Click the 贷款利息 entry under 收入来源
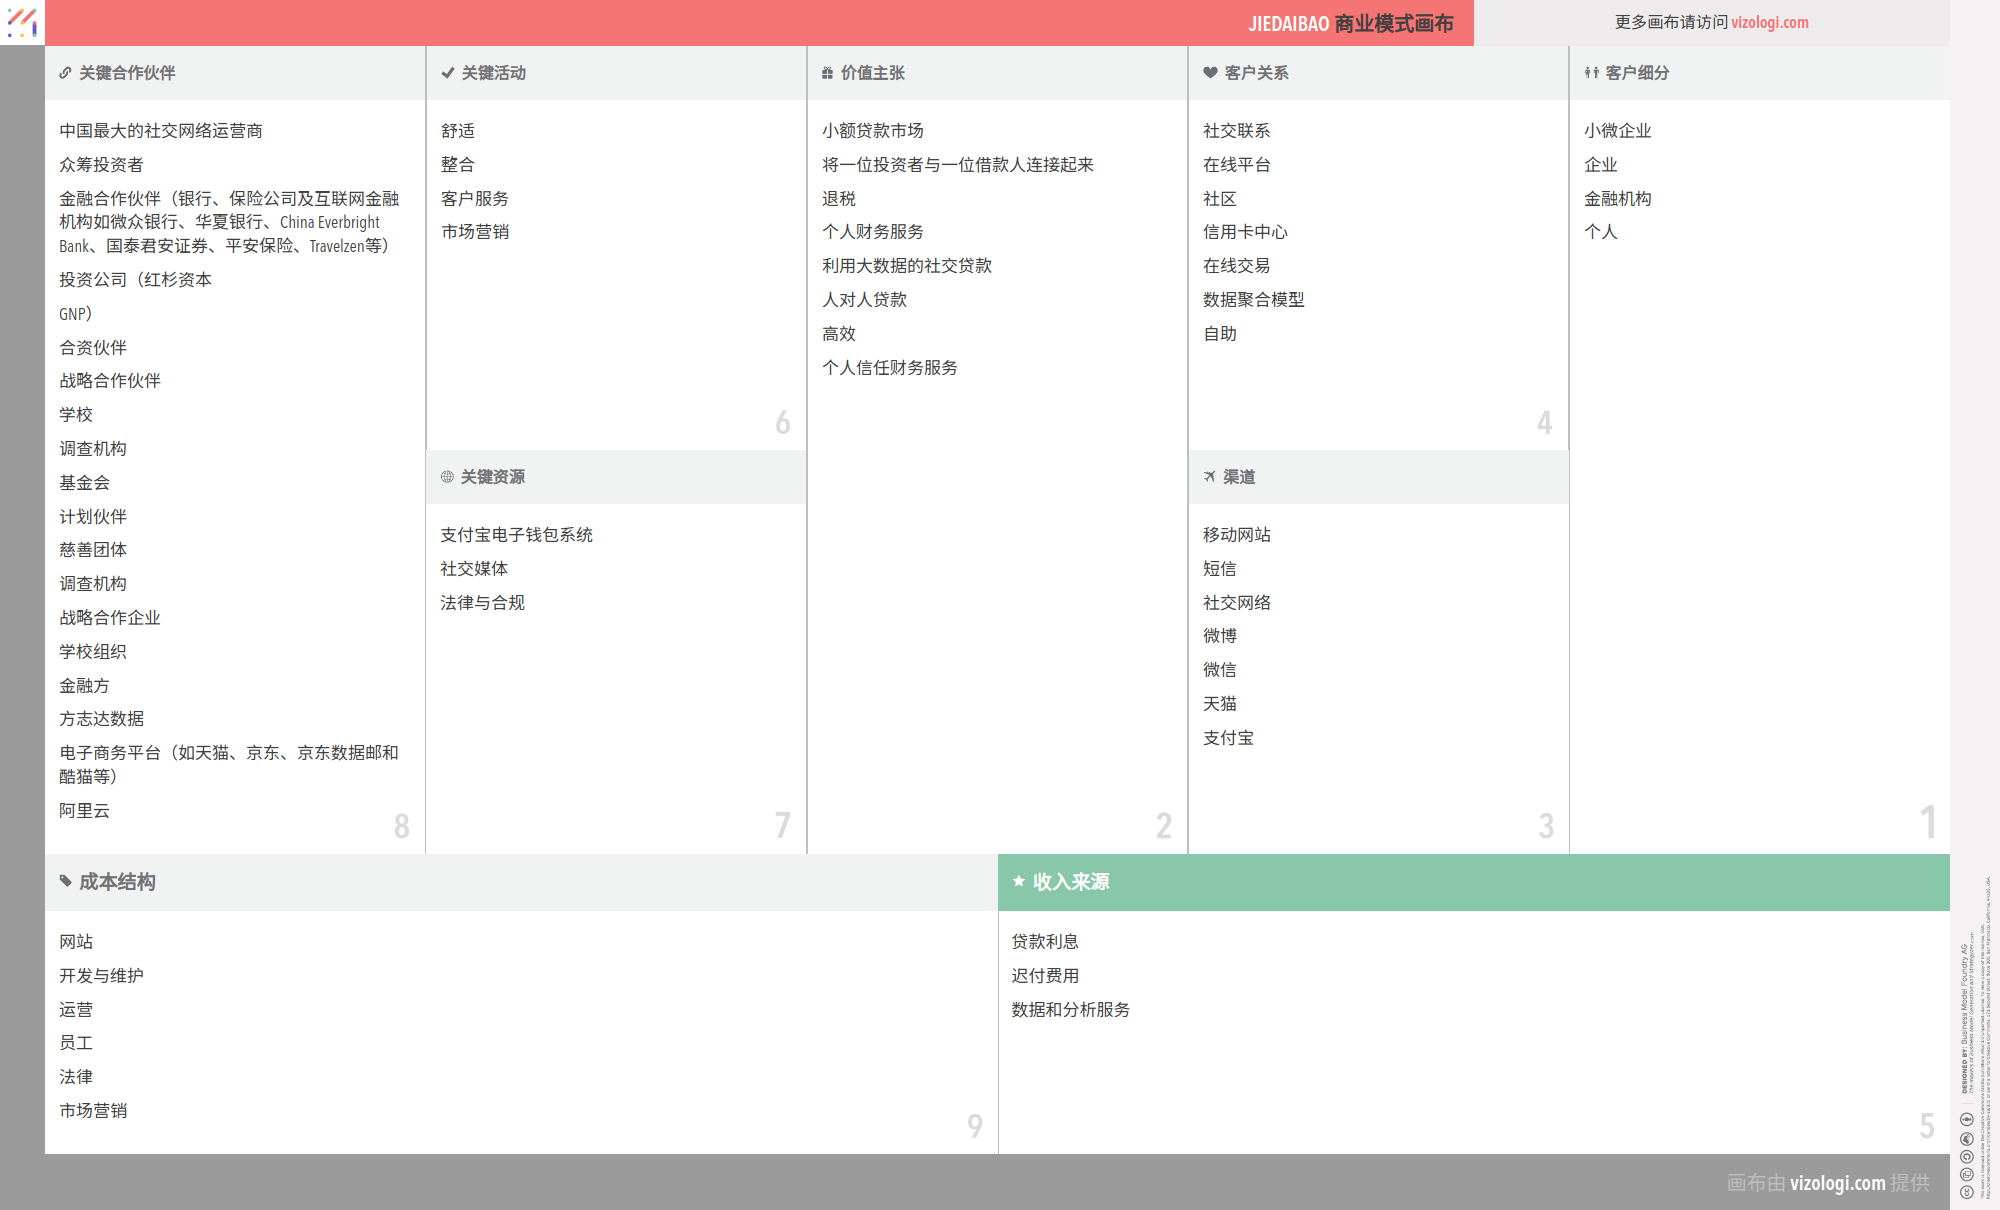Image resolution: width=2000 pixels, height=1210 pixels. tap(1044, 941)
